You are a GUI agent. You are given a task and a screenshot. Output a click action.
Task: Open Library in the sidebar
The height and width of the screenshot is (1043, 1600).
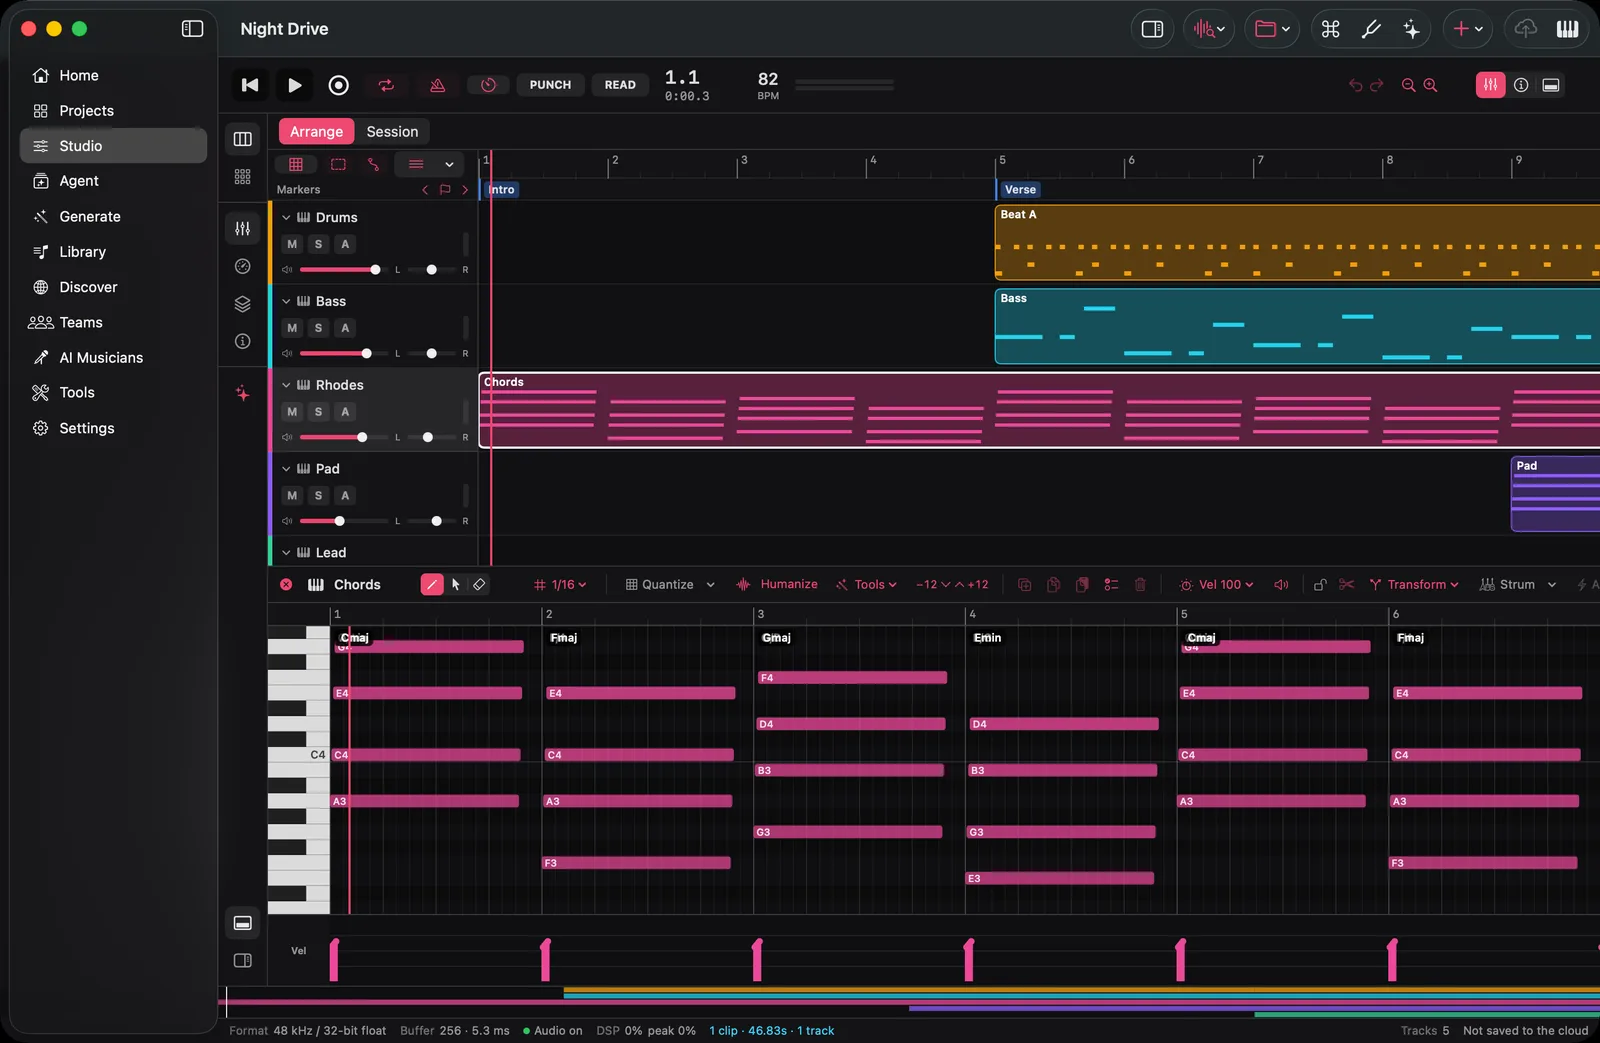tap(113, 252)
